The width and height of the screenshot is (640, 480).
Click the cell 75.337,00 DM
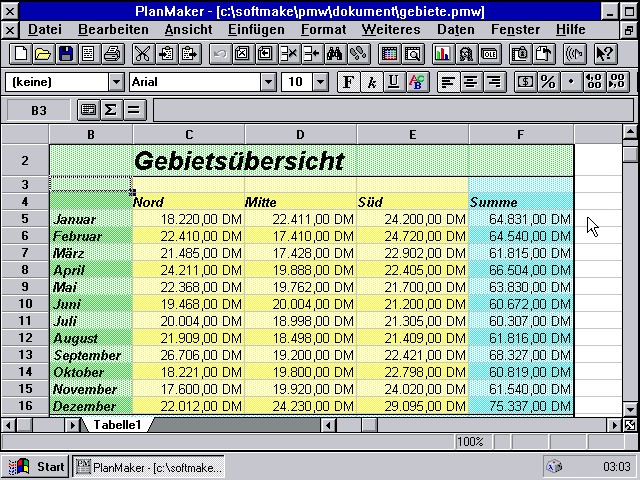521,406
